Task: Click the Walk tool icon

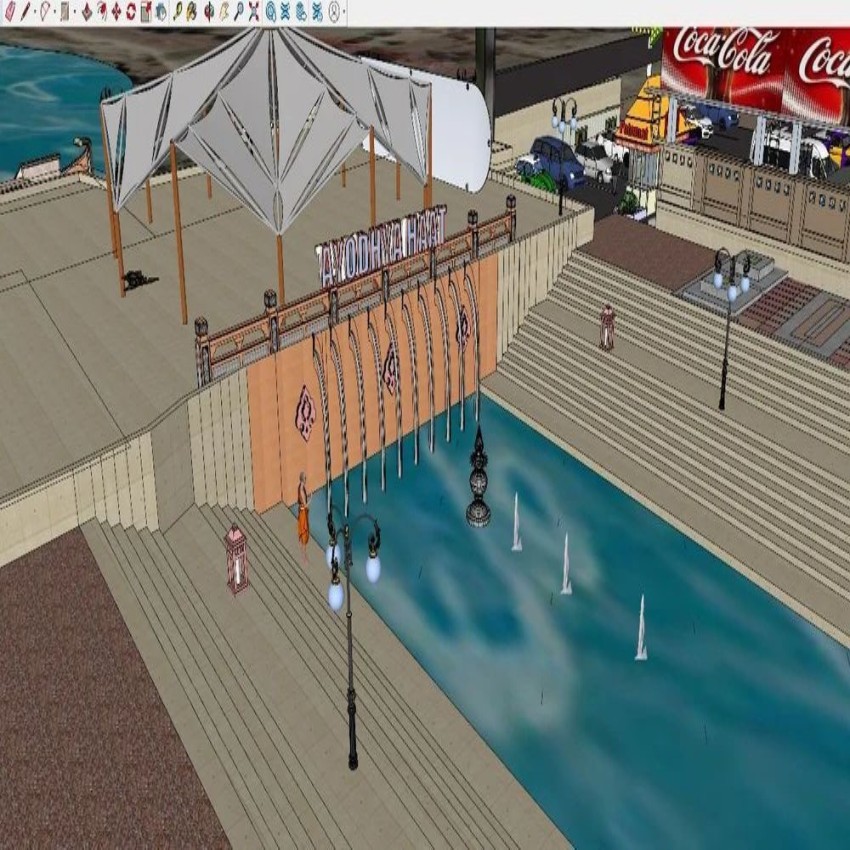Action: (301, 10)
